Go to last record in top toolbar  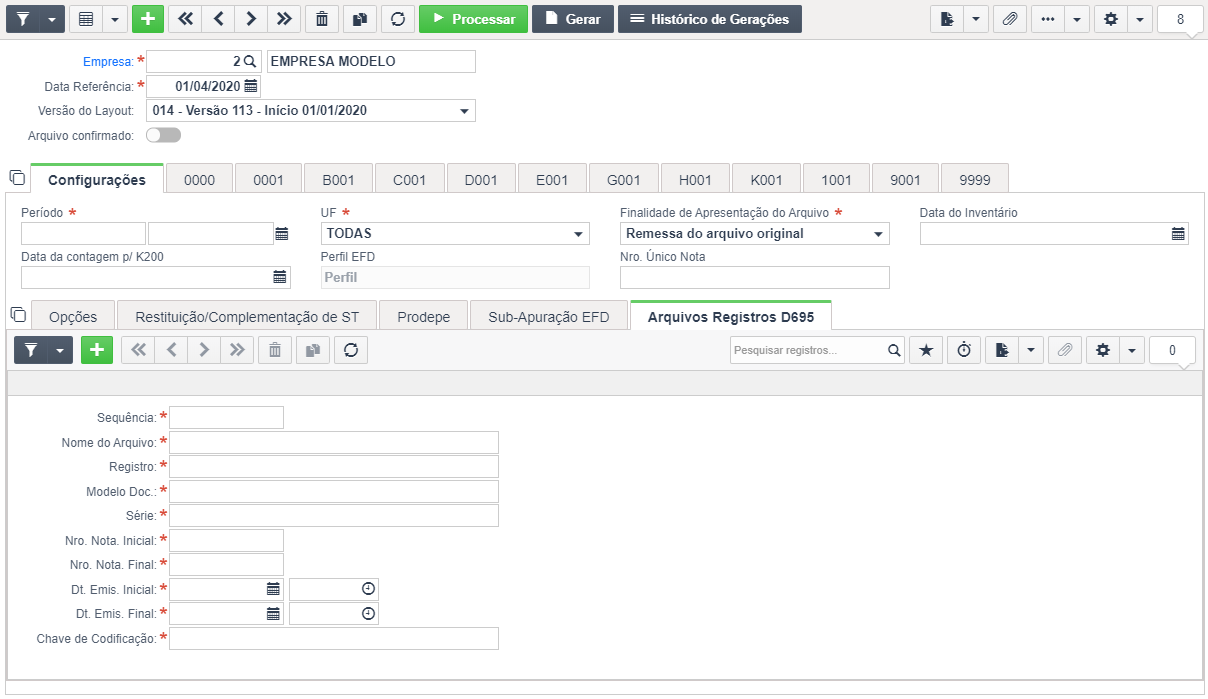pyautogui.click(x=284, y=19)
